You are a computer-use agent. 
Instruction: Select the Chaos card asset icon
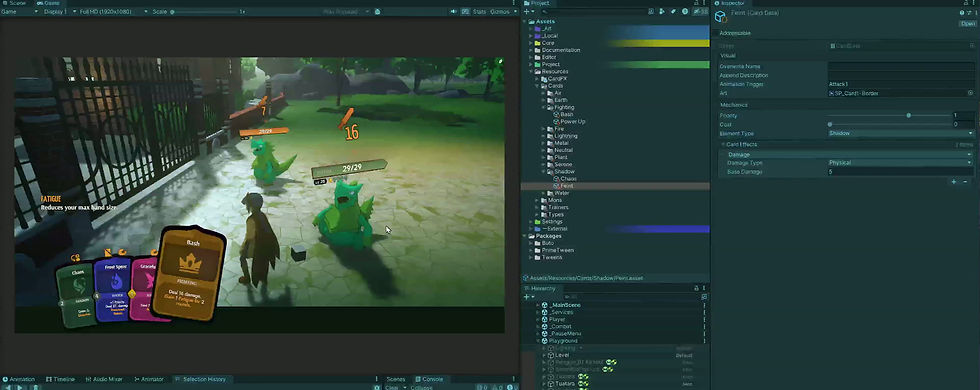[556, 179]
